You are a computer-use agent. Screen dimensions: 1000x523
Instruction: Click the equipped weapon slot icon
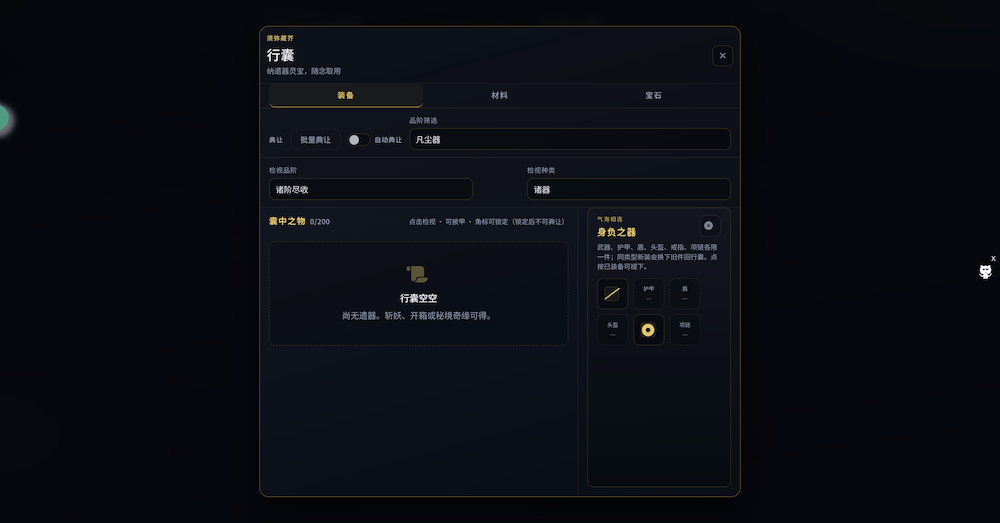click(612, 294)
